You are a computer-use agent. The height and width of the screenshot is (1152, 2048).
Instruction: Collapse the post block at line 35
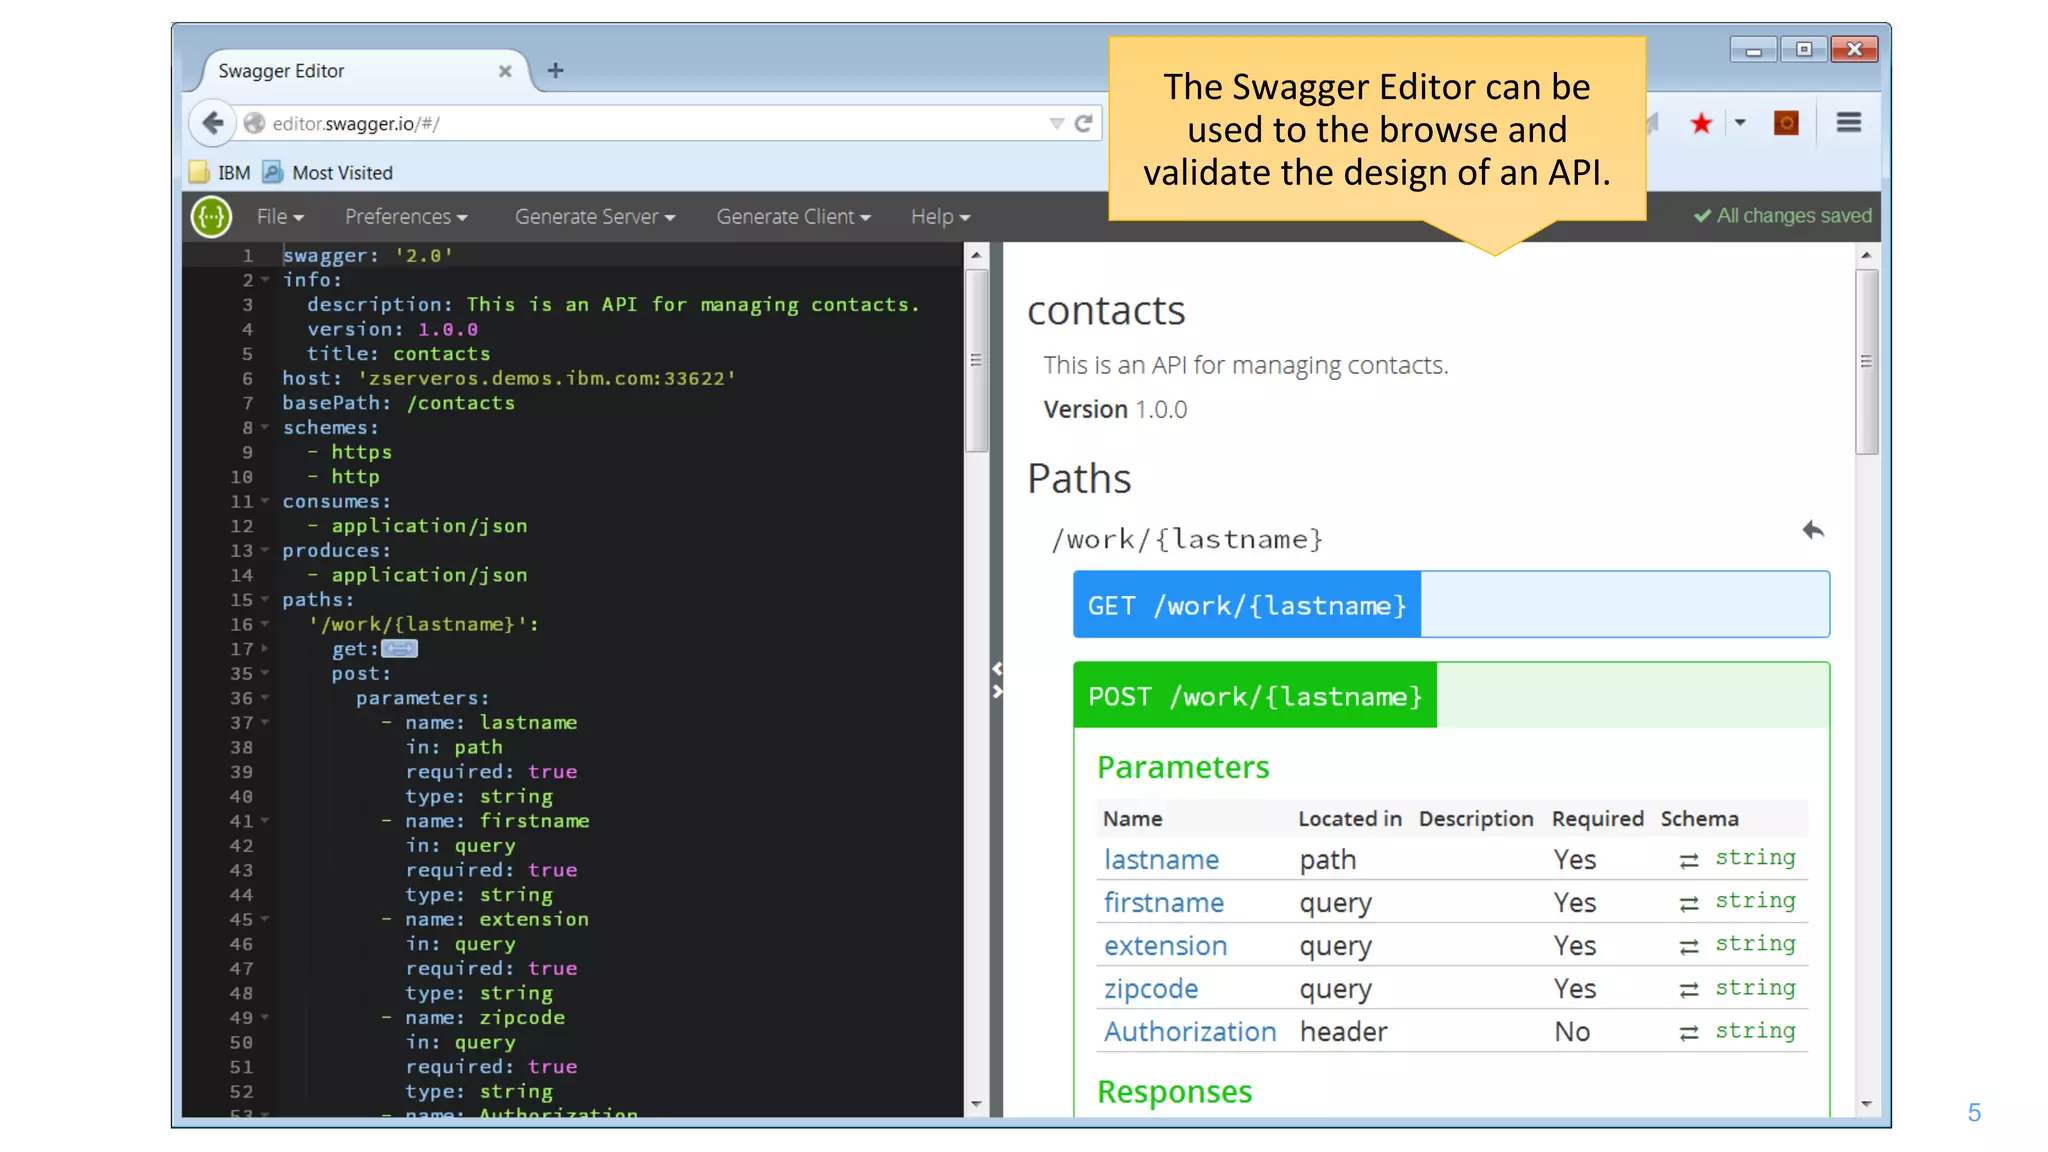(265, 673)
